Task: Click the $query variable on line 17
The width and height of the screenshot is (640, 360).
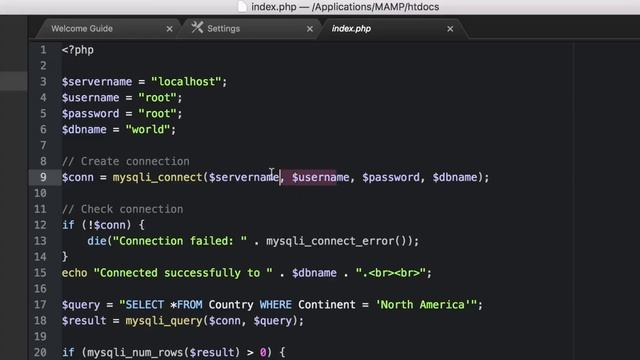Action: (81, 305)
